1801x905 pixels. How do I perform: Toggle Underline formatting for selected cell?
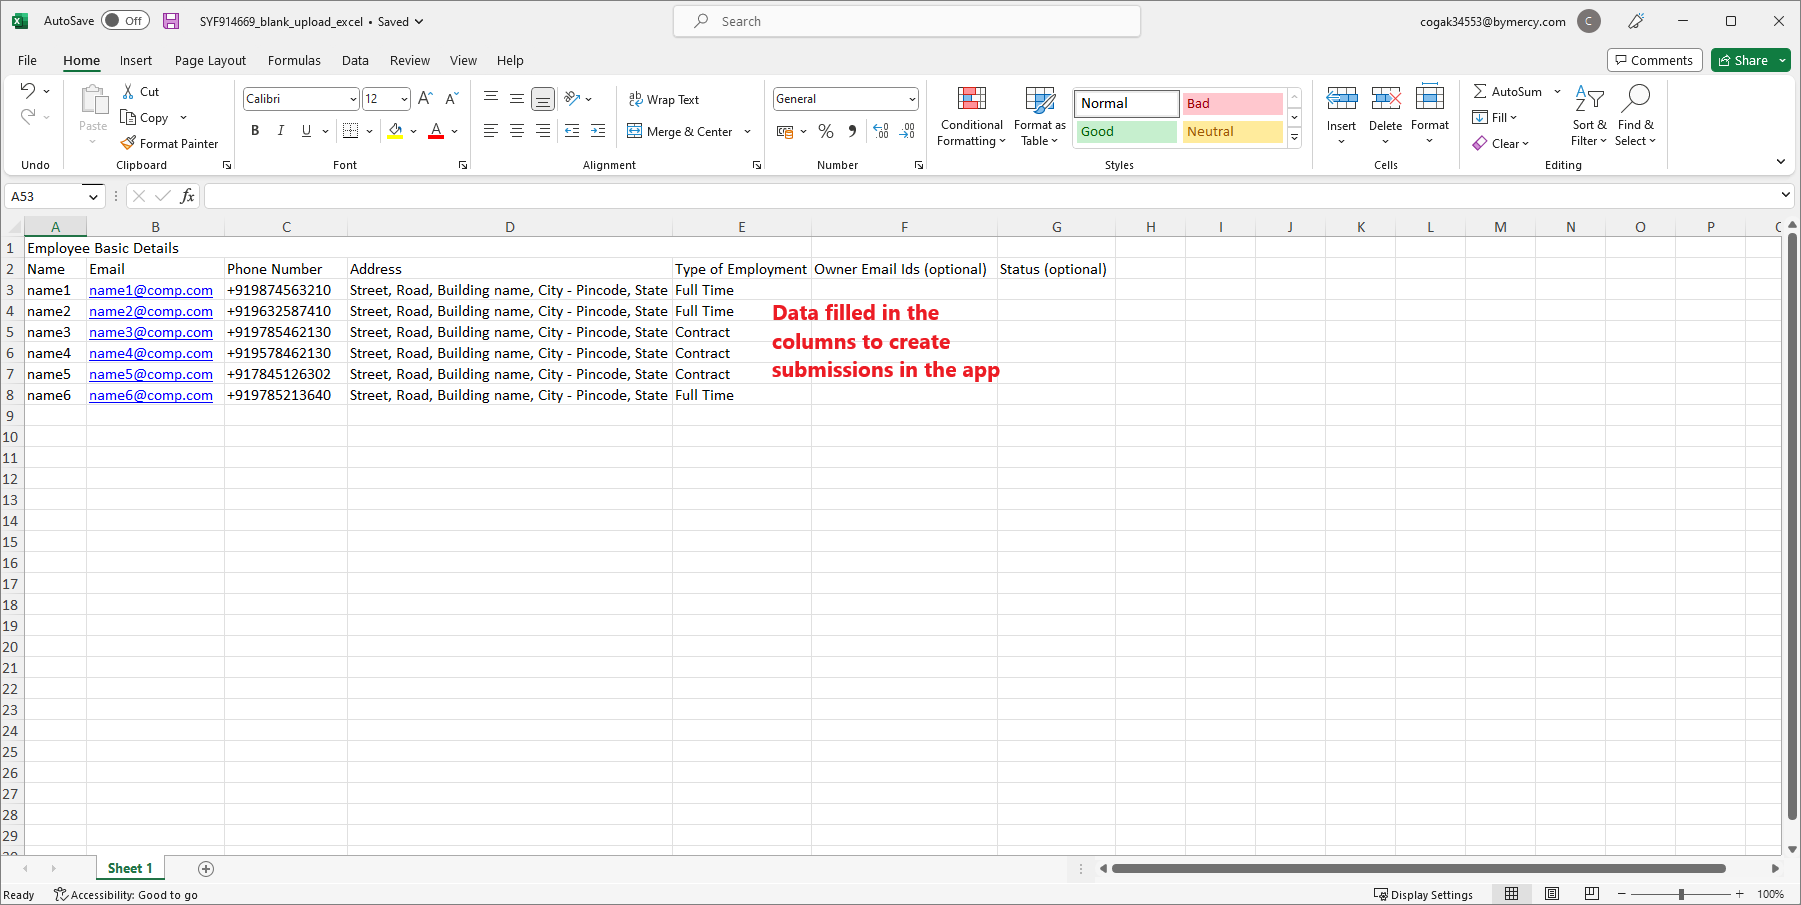pyautogui.click(x=305, y=131)
